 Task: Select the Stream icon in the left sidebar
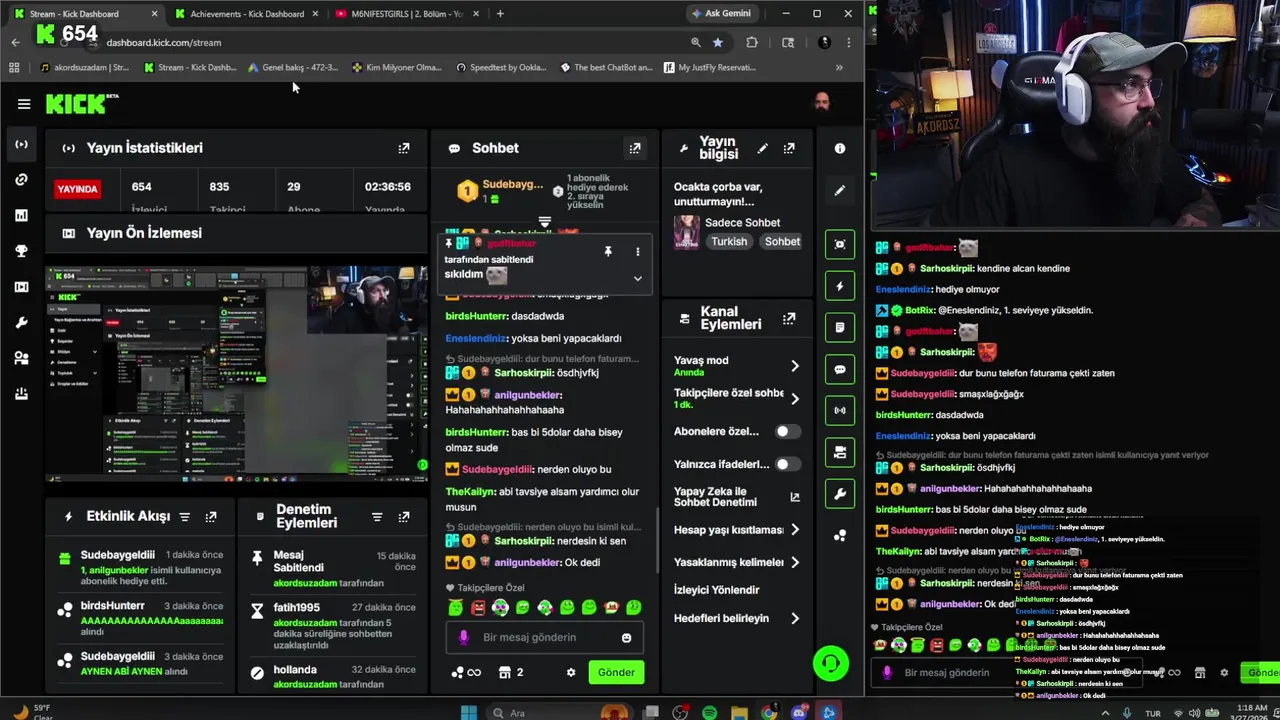tap(21, 144)
